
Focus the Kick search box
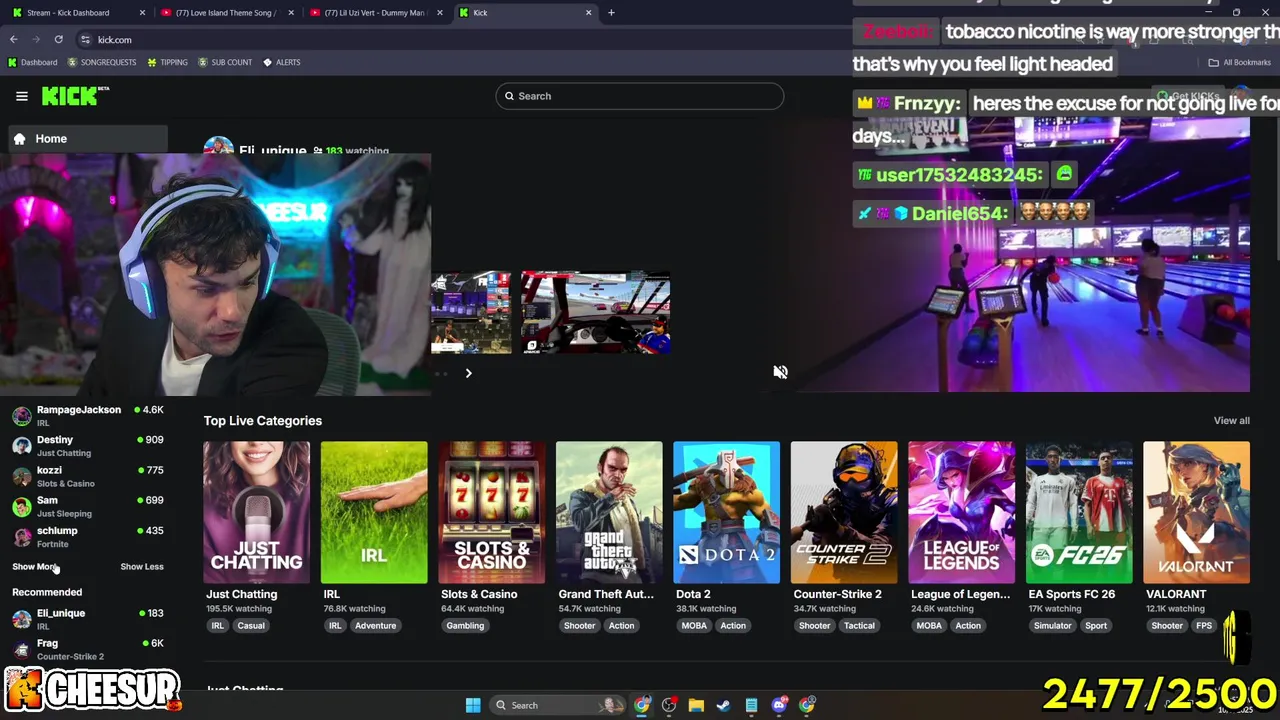[x=640, y=96]
